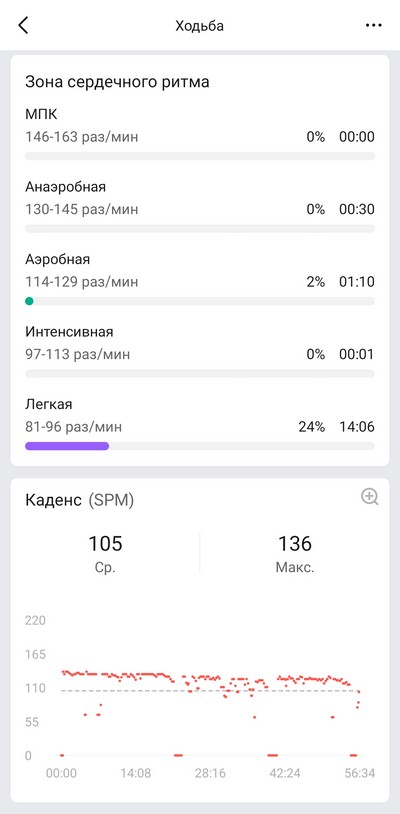Select the МПК heart rate zone row
Viewport: 400px width, 814px height.
[x=200, y=133]
